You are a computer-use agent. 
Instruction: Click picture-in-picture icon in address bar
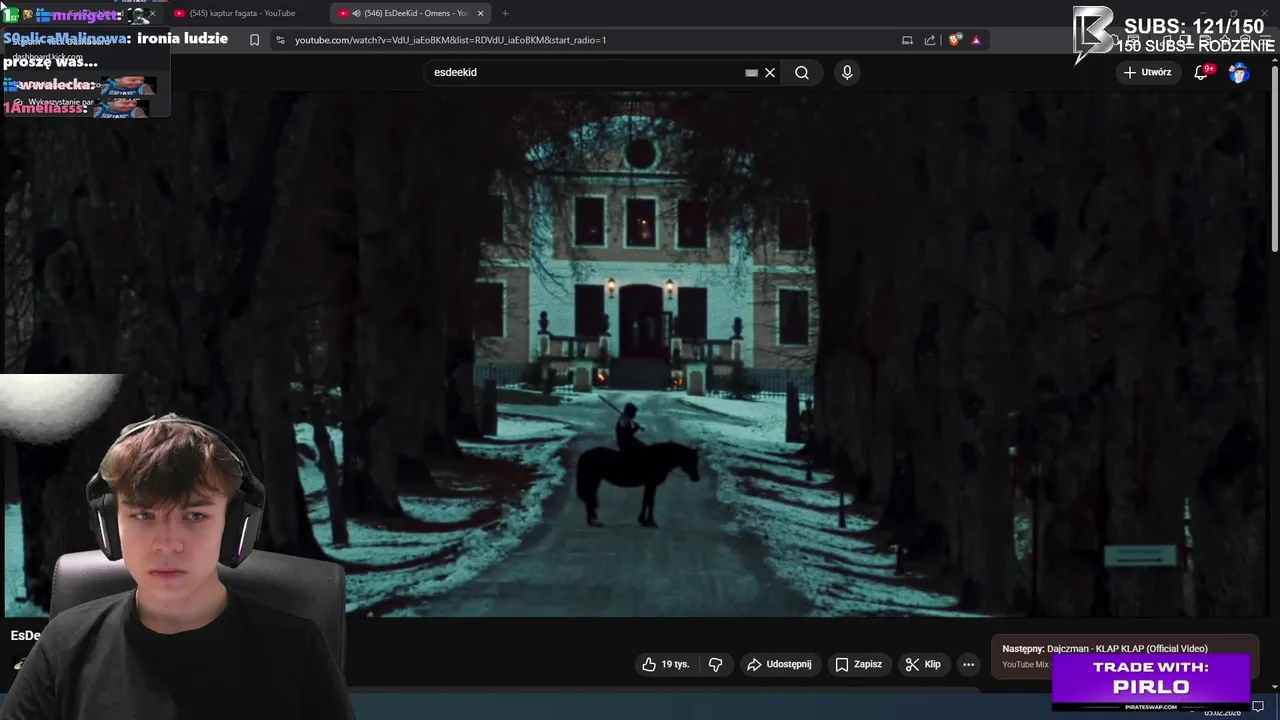907,40
